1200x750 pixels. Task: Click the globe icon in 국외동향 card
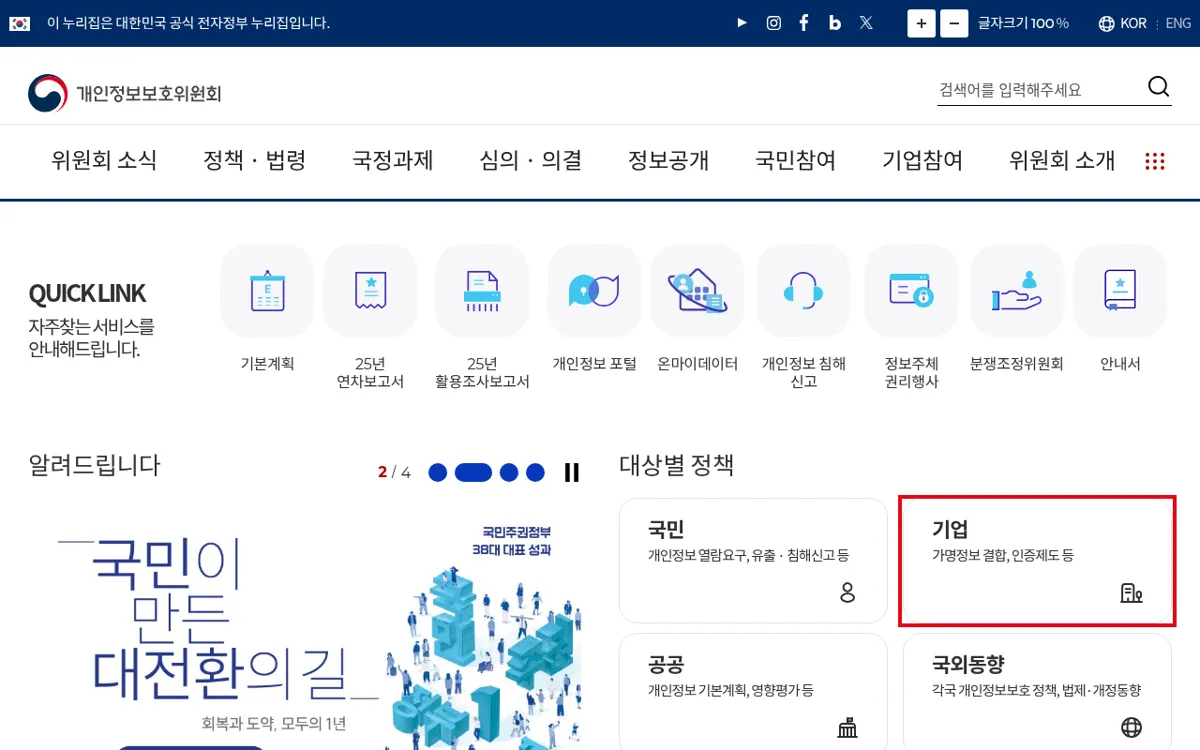pos(1131,727)
